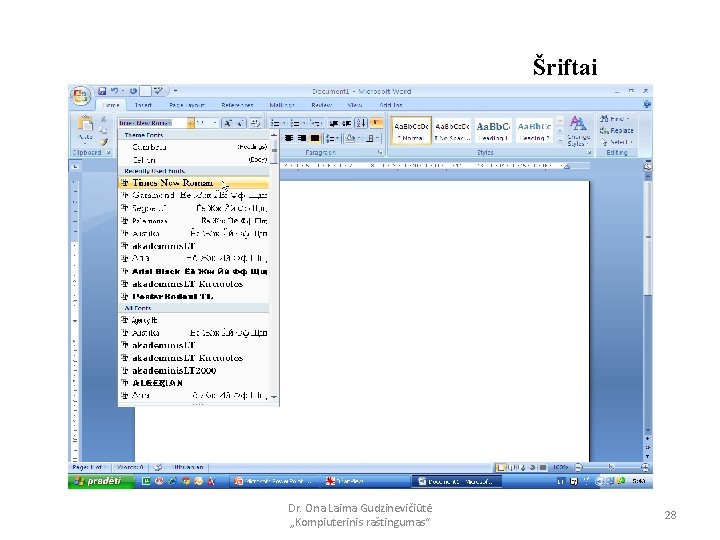Click the Zoom In plus button
Image resolution: width=720 pixels, height=540 pixels.
click(x=645, y=467)
